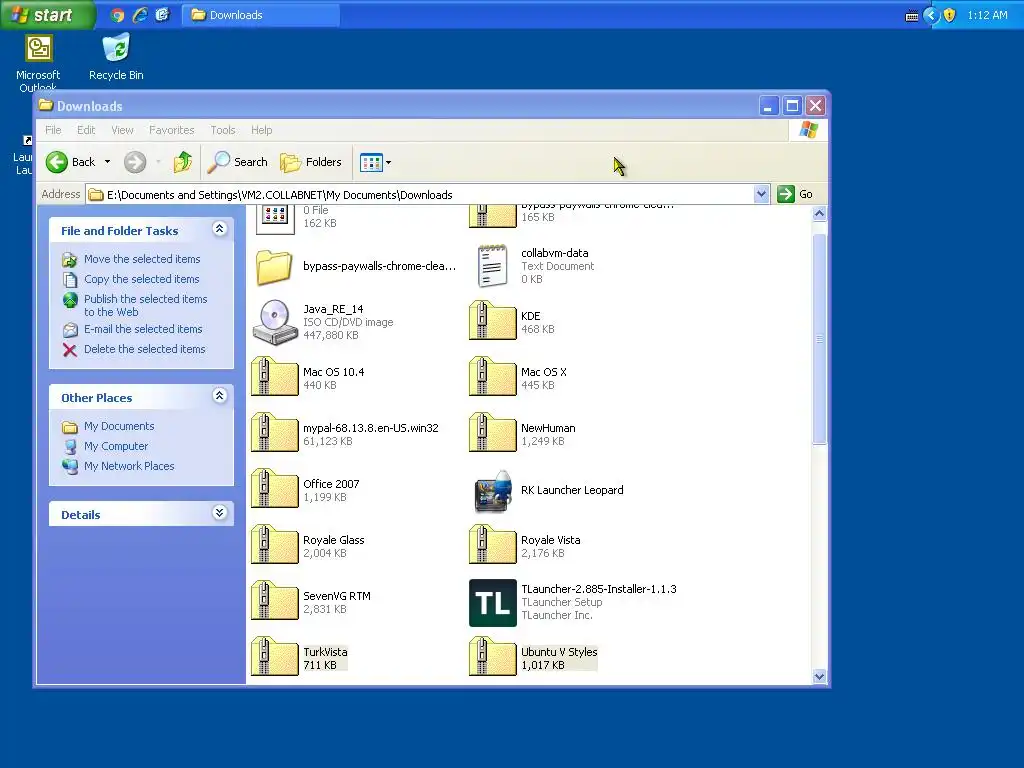Select the Royale Glass zip icon
The width and height of the screenshot is (1024, 768).
(275, 545)
